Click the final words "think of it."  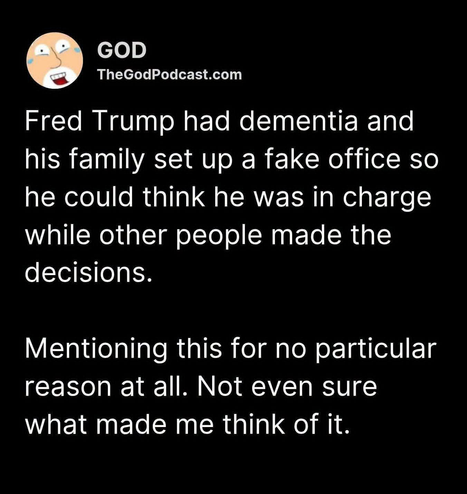286,424
